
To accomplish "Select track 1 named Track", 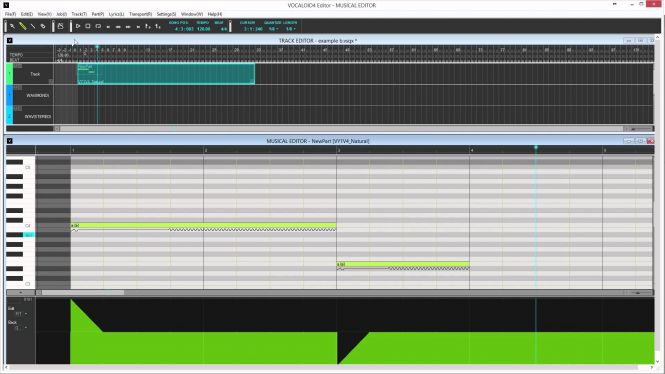I will (x=35, y=74).
